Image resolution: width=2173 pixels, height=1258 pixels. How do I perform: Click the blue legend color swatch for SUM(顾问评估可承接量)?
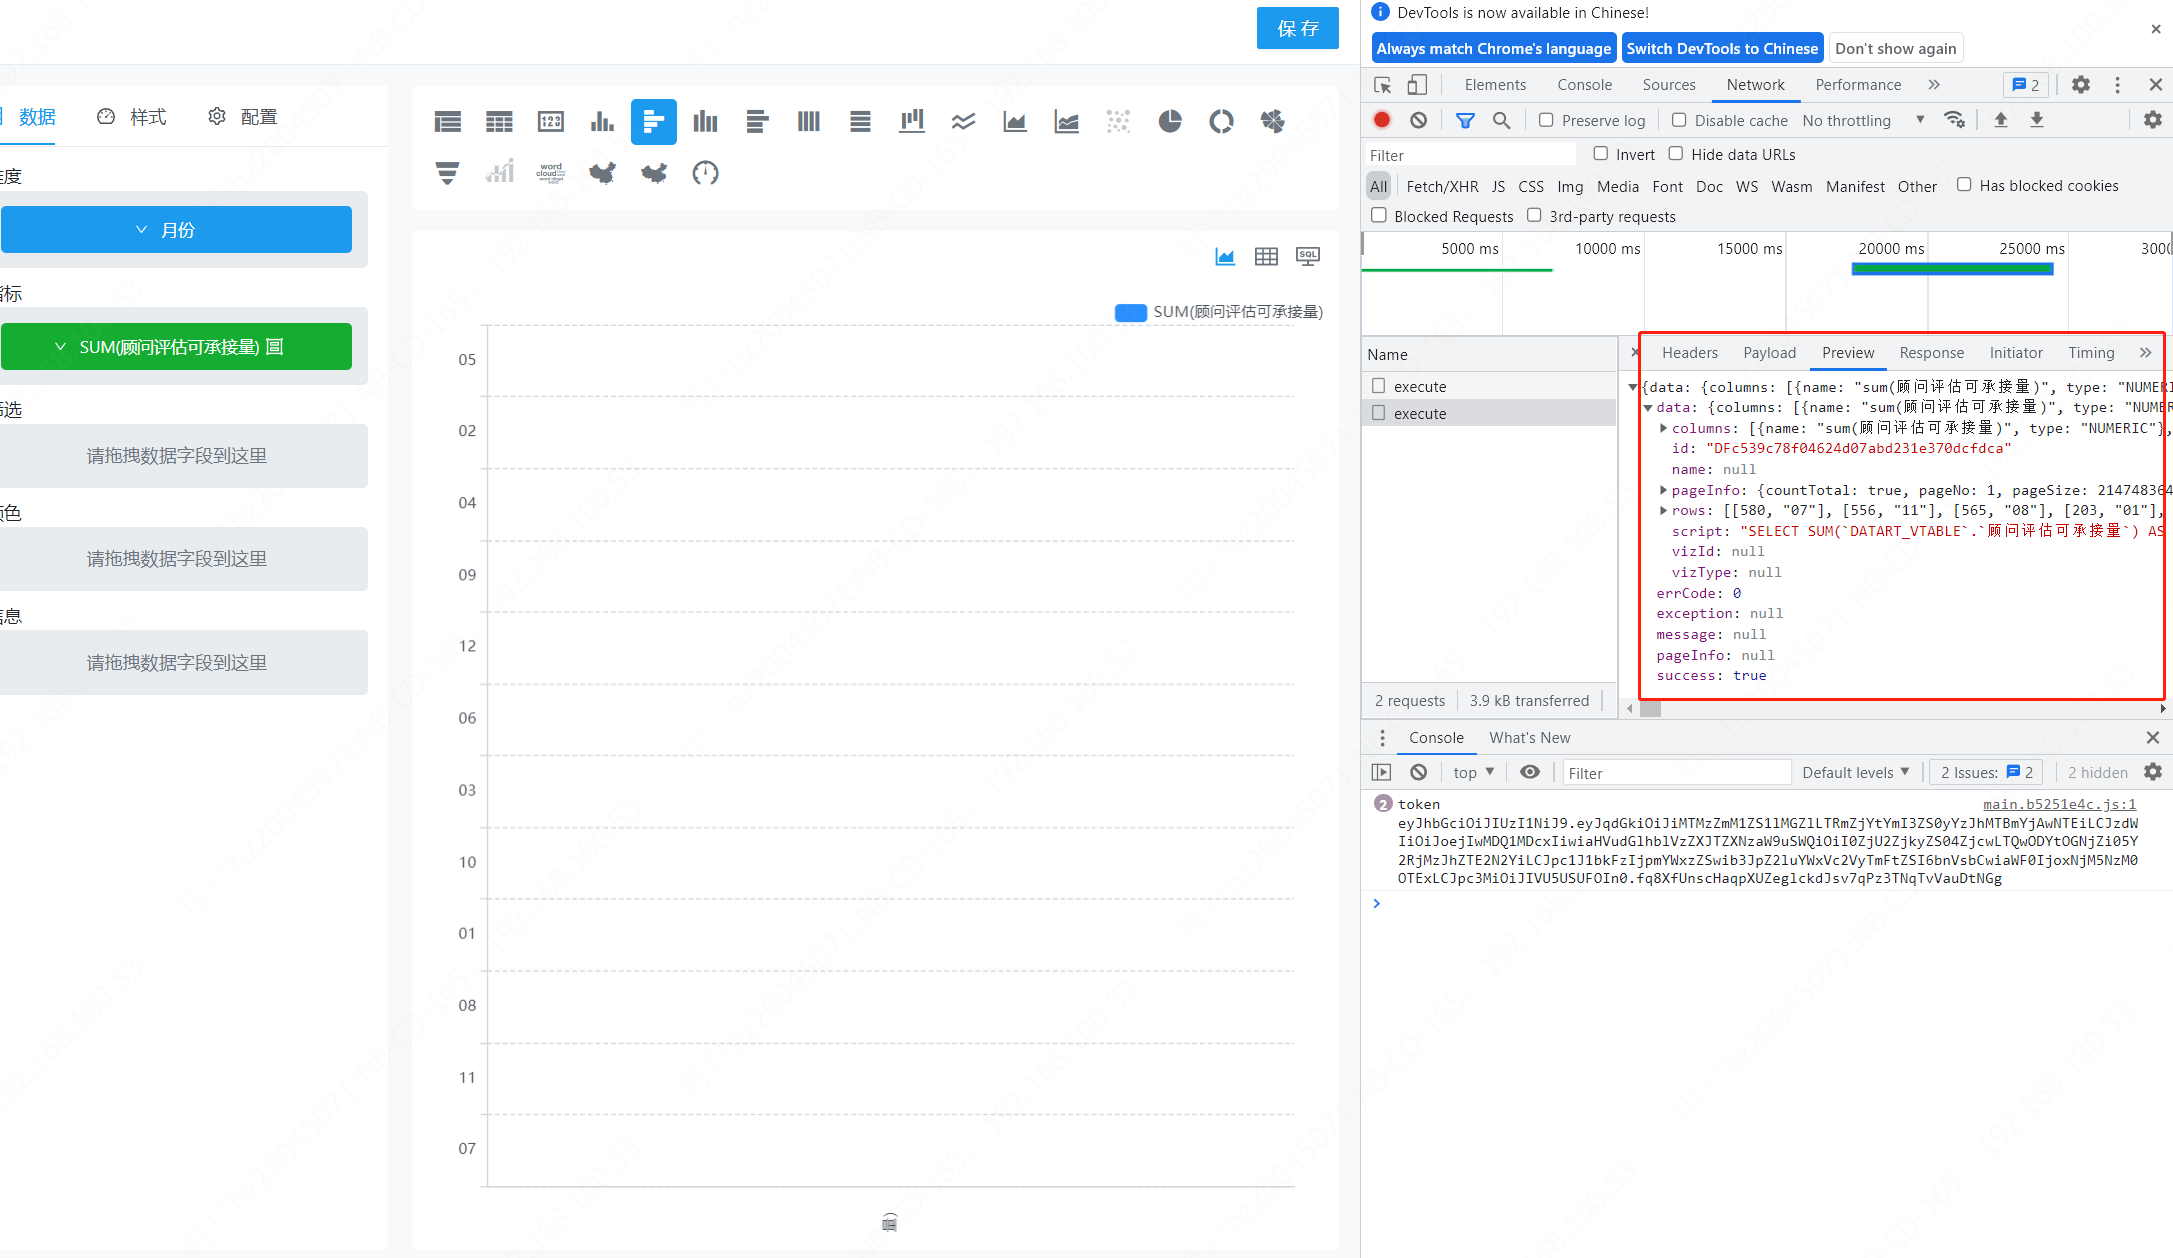[1130, 312]
